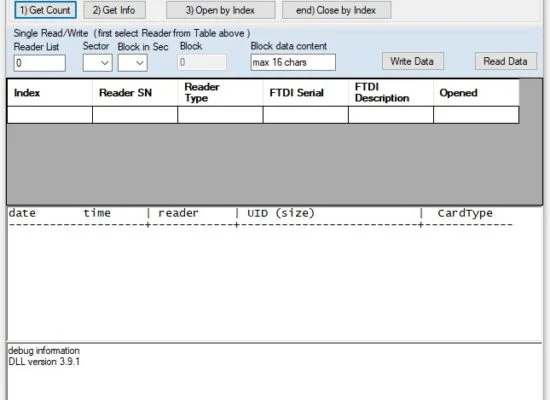550x400 pixels.
Task: Click the FTDI Serial column header
Action: click(x=306, y=93)
